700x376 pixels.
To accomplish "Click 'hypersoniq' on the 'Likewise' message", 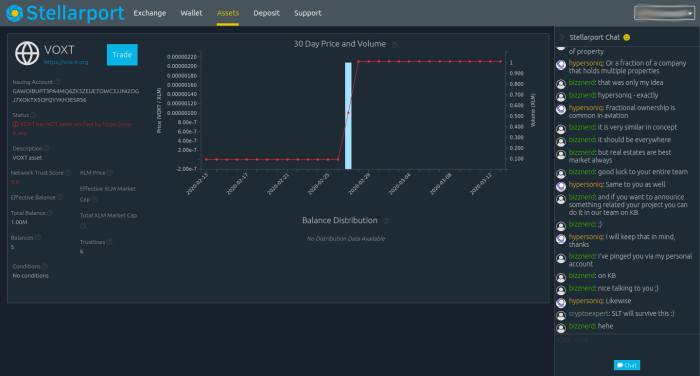I will 586,301.
